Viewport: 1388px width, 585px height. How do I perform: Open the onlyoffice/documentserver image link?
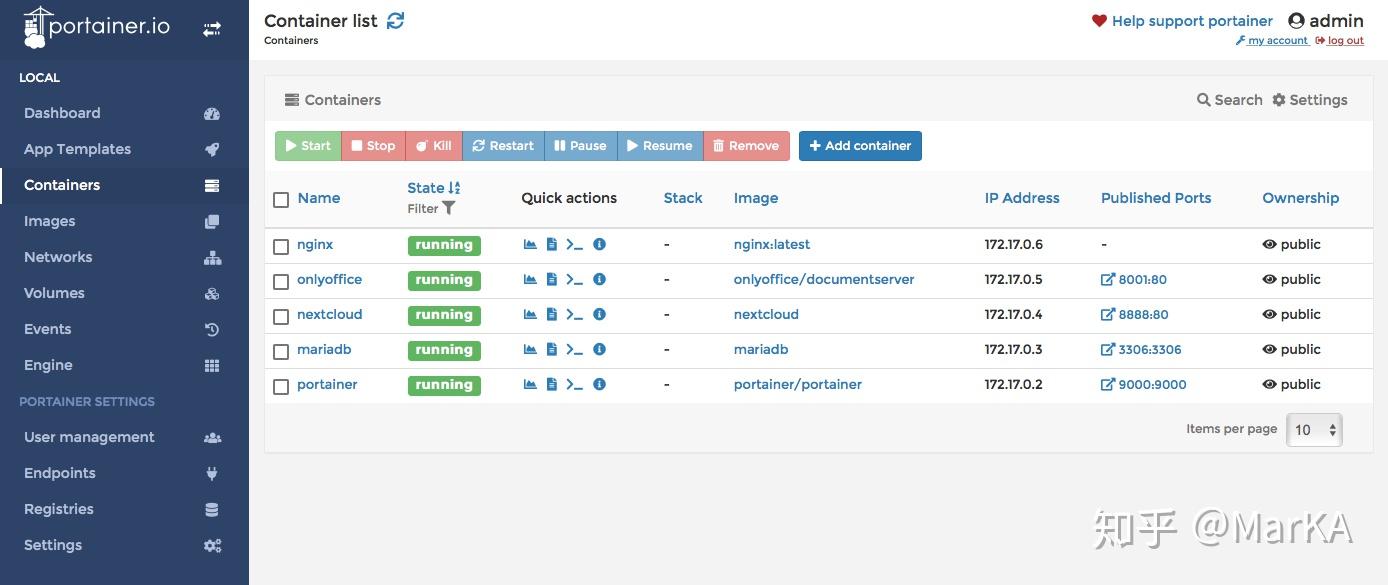824,280
